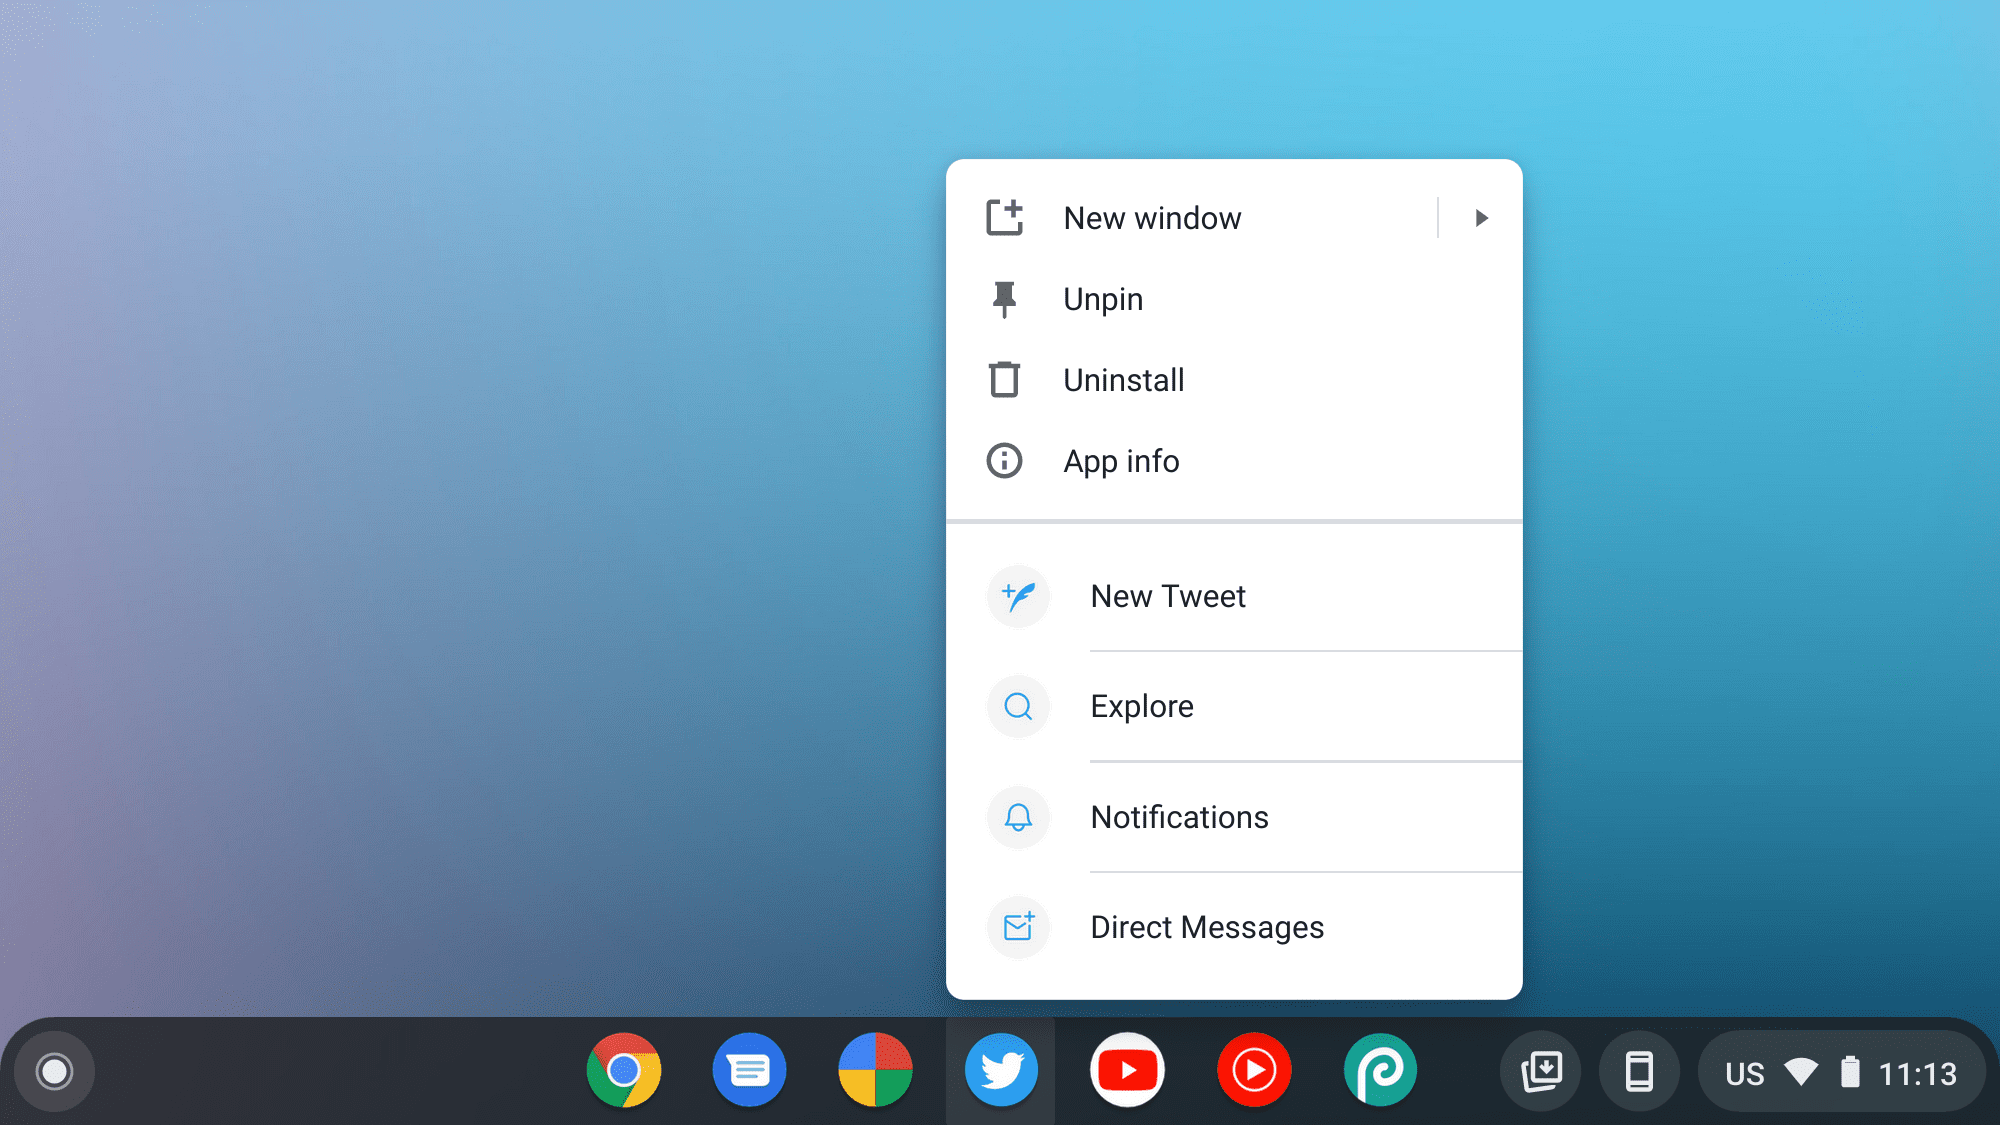Toggle phone mirror icon in taskbar

[1635, 1071]
